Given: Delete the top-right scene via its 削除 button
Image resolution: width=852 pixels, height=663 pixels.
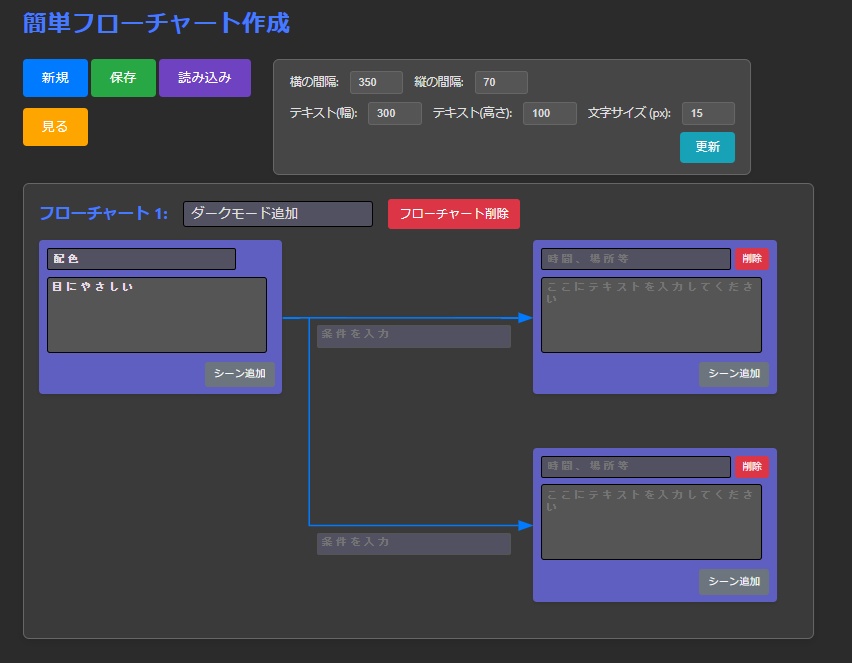Looking at the screenshot, I should point(751,258).
